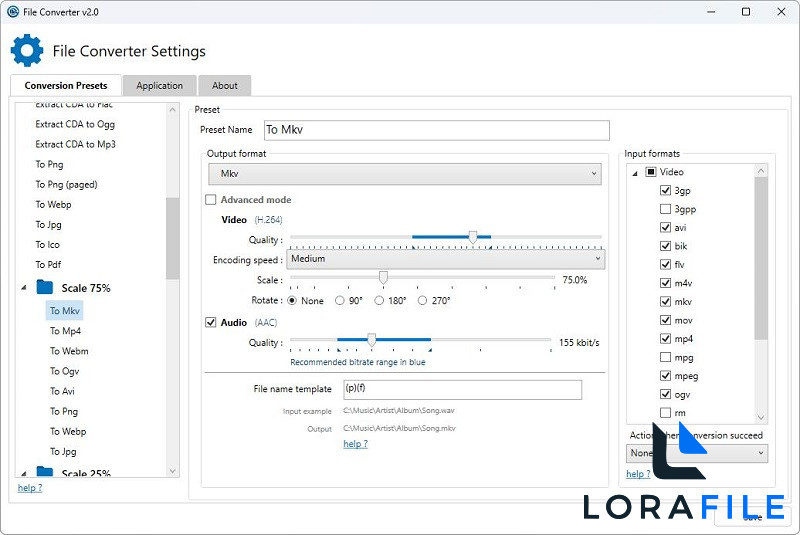Image resolution: width=800 pixels, height=535 pixels.
Task: Uncheck the mp4 input format
Action: 665,338
